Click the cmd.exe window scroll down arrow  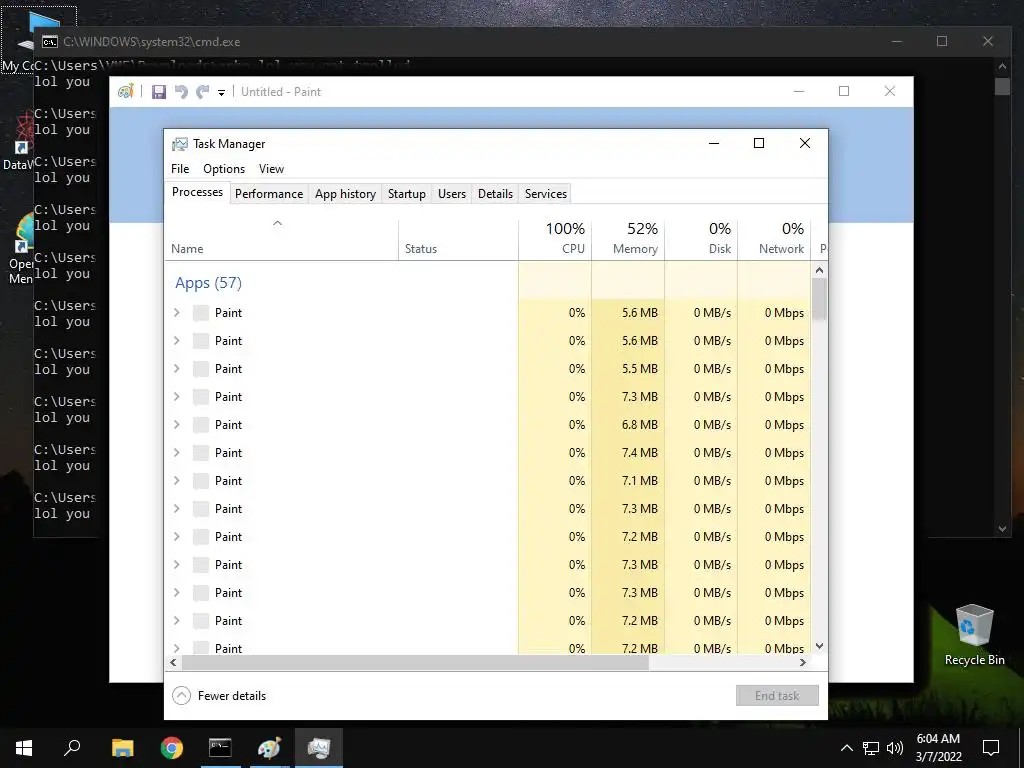1002,529
